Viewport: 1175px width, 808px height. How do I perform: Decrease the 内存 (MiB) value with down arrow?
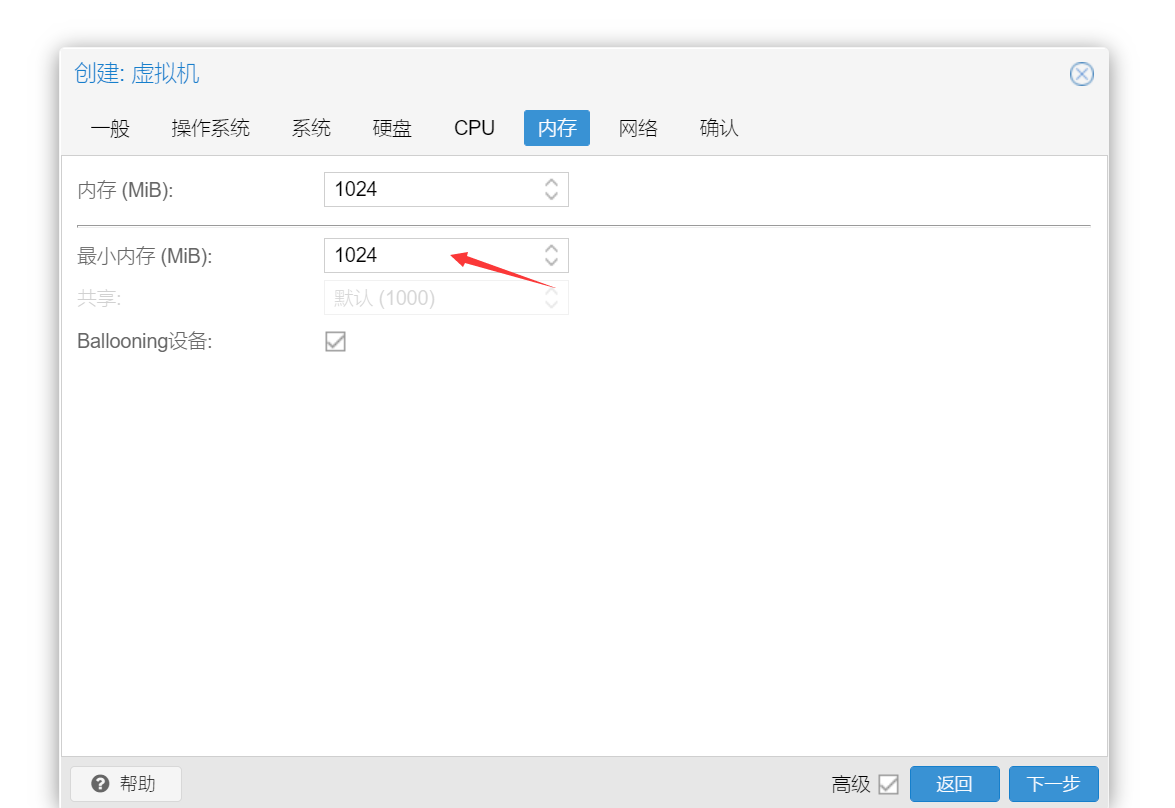[x=552, y=196]
